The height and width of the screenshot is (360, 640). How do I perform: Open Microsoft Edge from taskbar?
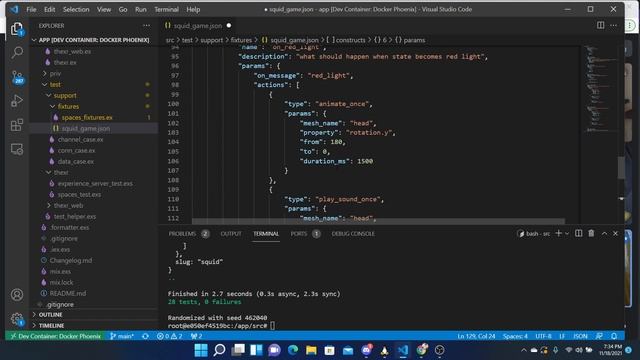[293, 350]
